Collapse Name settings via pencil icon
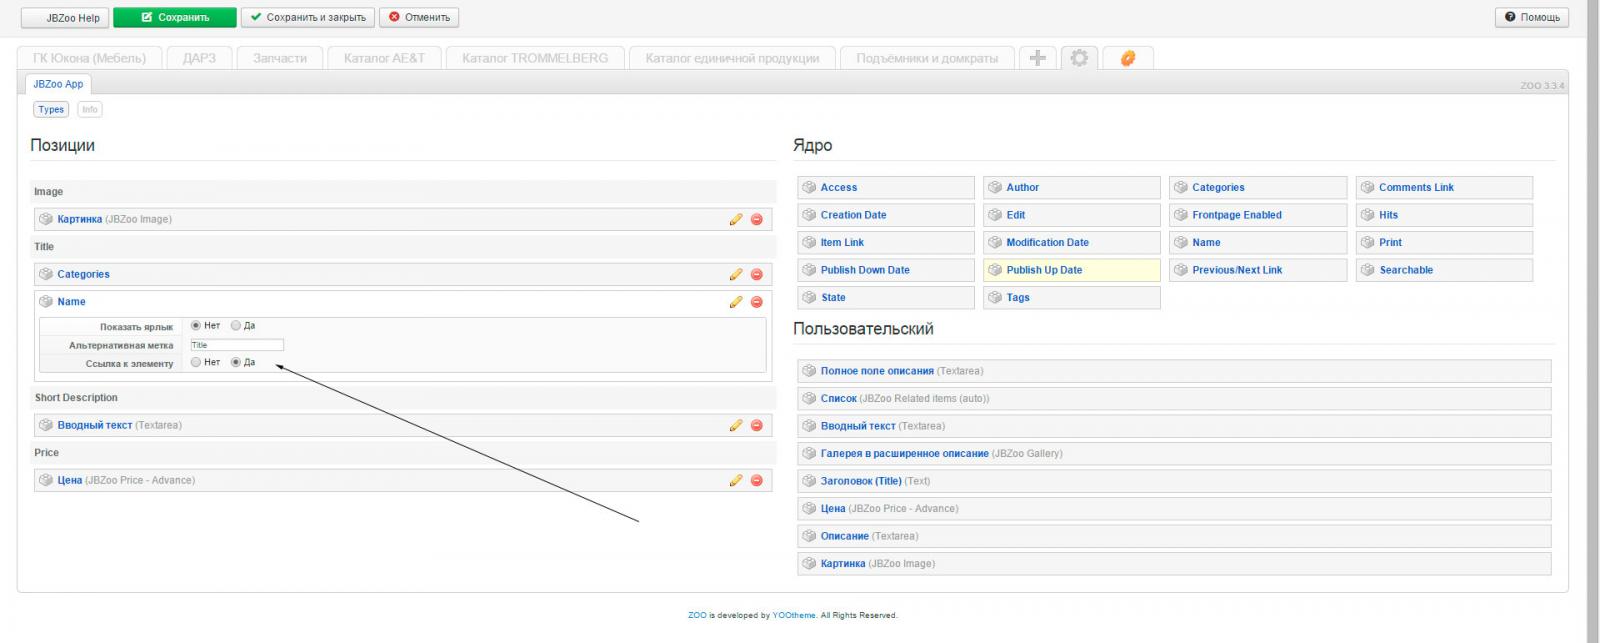Viewport: 1600px width, 643px height. click(736, 302)
